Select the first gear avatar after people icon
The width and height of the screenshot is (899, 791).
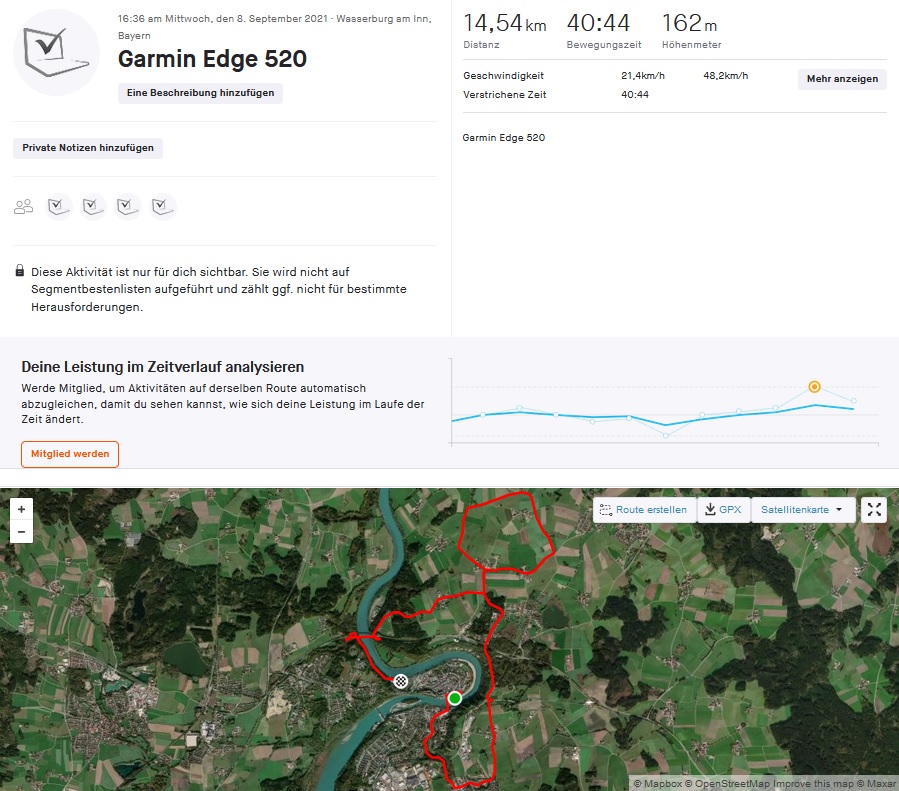click(59, 206)
